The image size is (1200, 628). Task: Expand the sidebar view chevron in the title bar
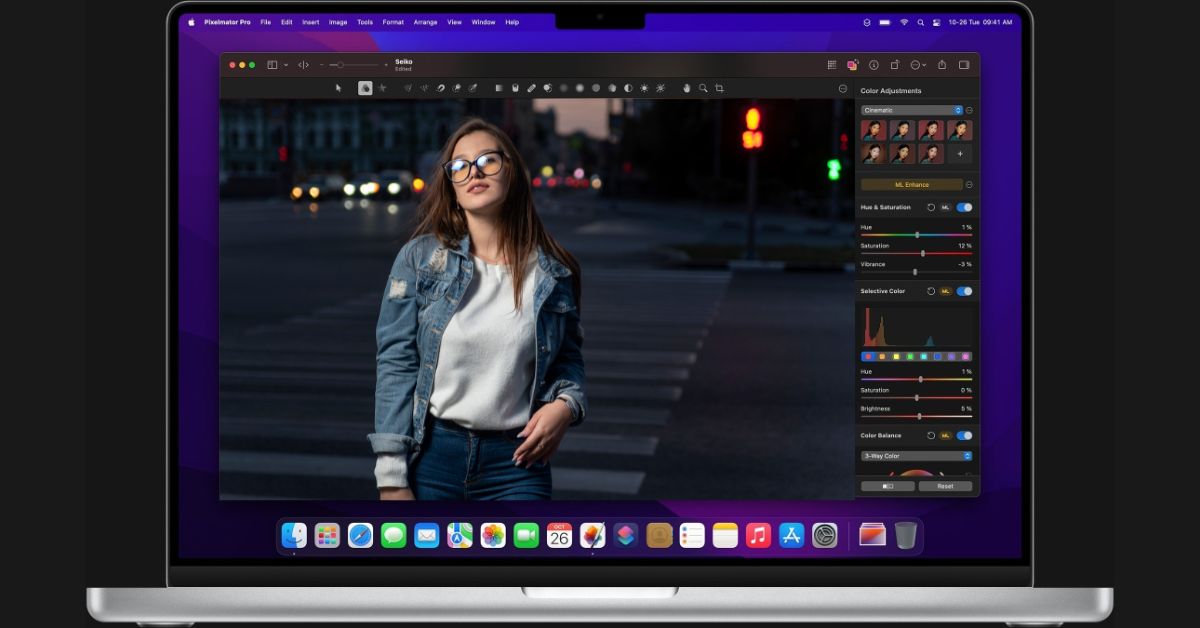[x=286, y=65]
